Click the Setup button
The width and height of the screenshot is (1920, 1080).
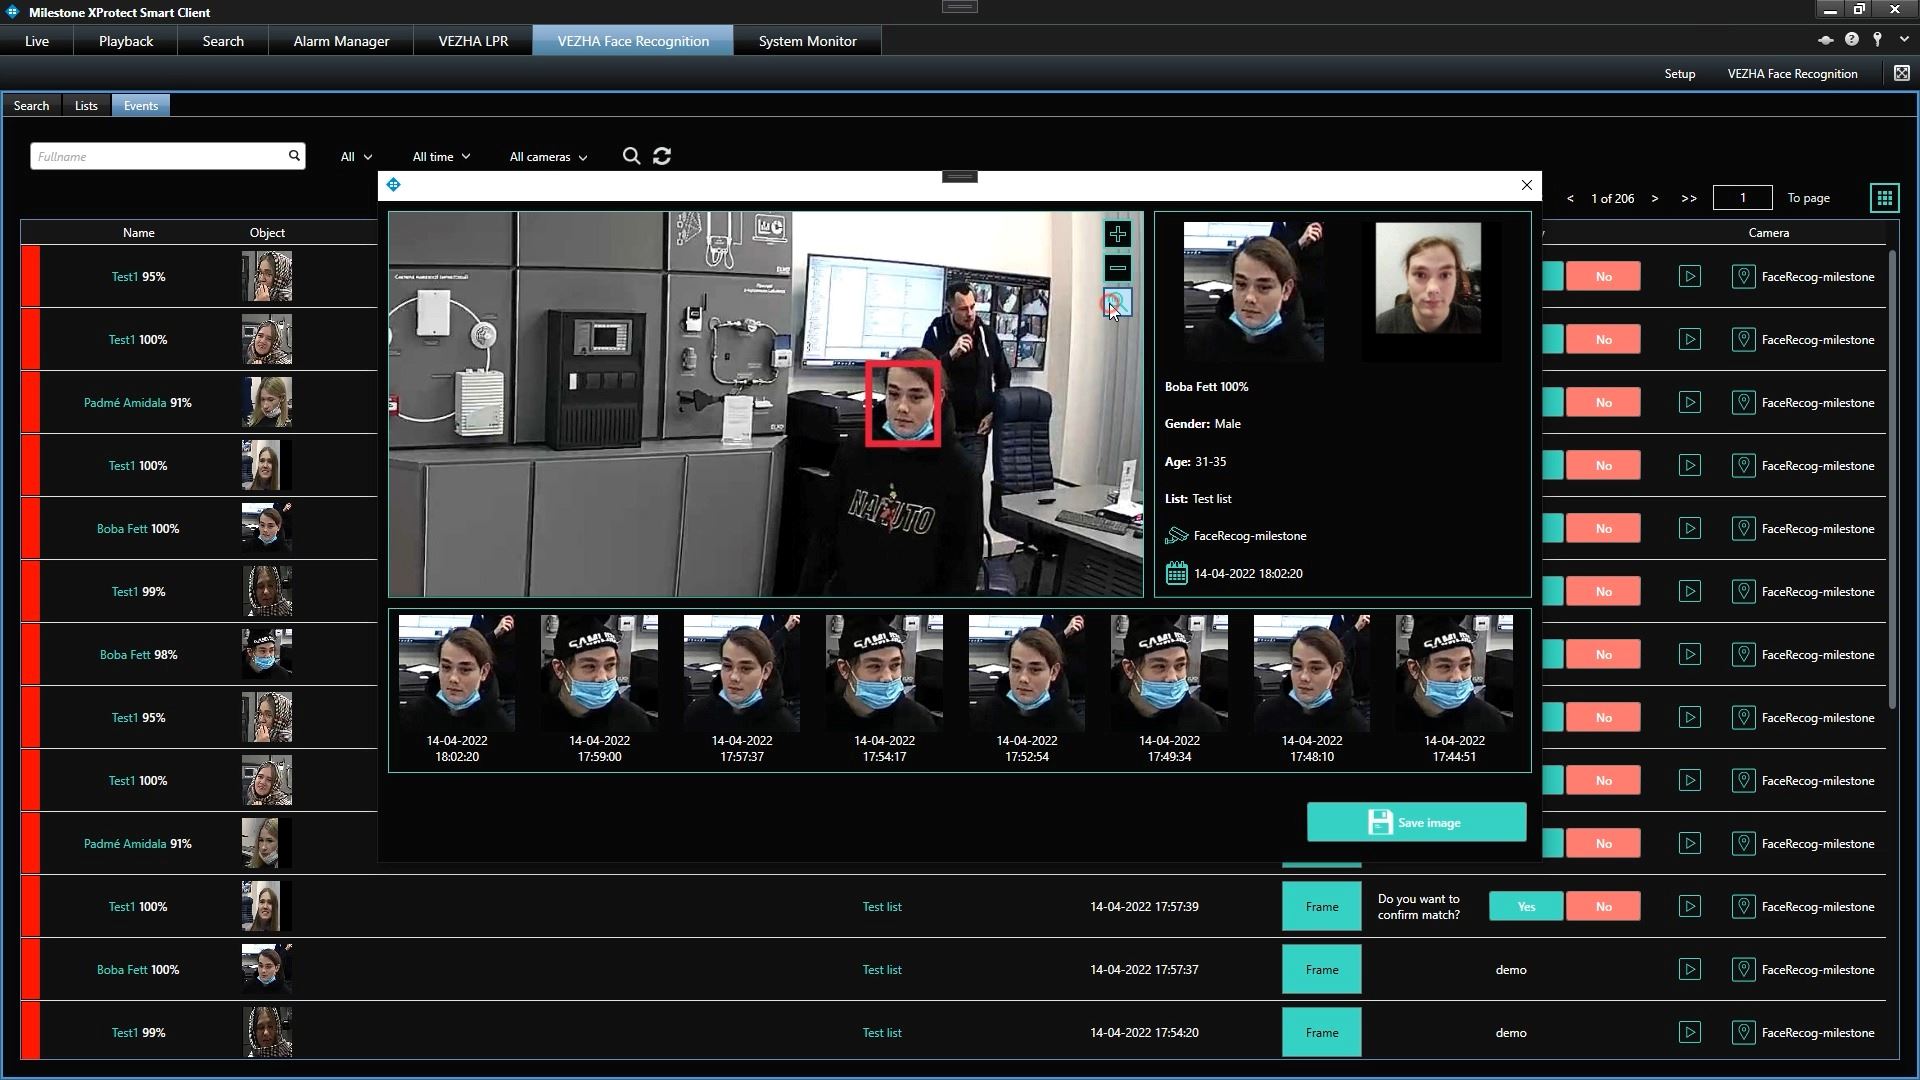(x=1679, y=74)
